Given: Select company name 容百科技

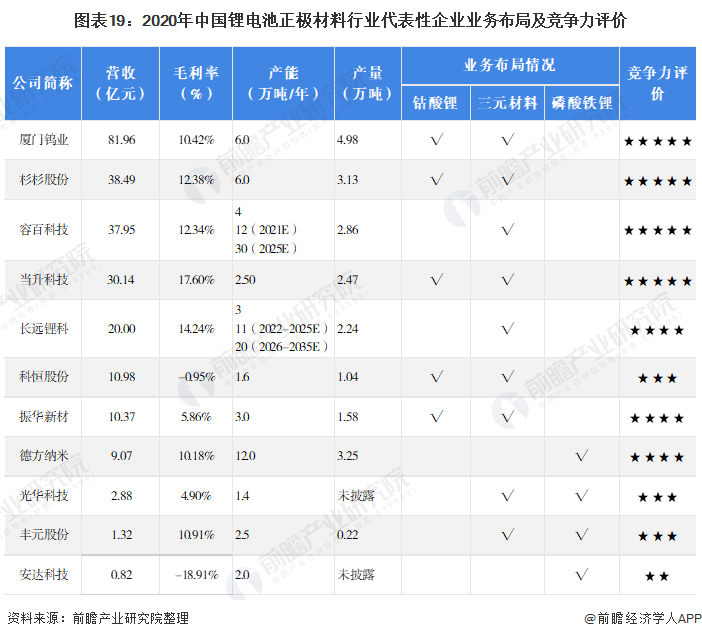Looking at the screenshot, I should tap(43, 230).
